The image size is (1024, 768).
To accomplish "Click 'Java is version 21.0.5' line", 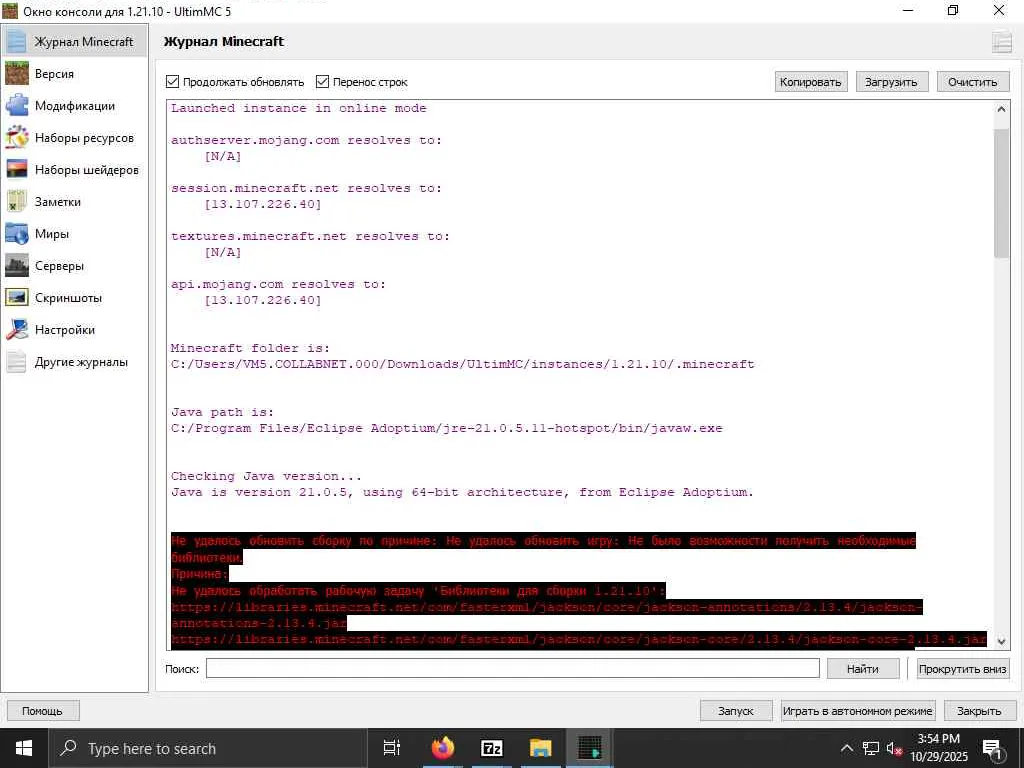I will (x=462, y=492).
